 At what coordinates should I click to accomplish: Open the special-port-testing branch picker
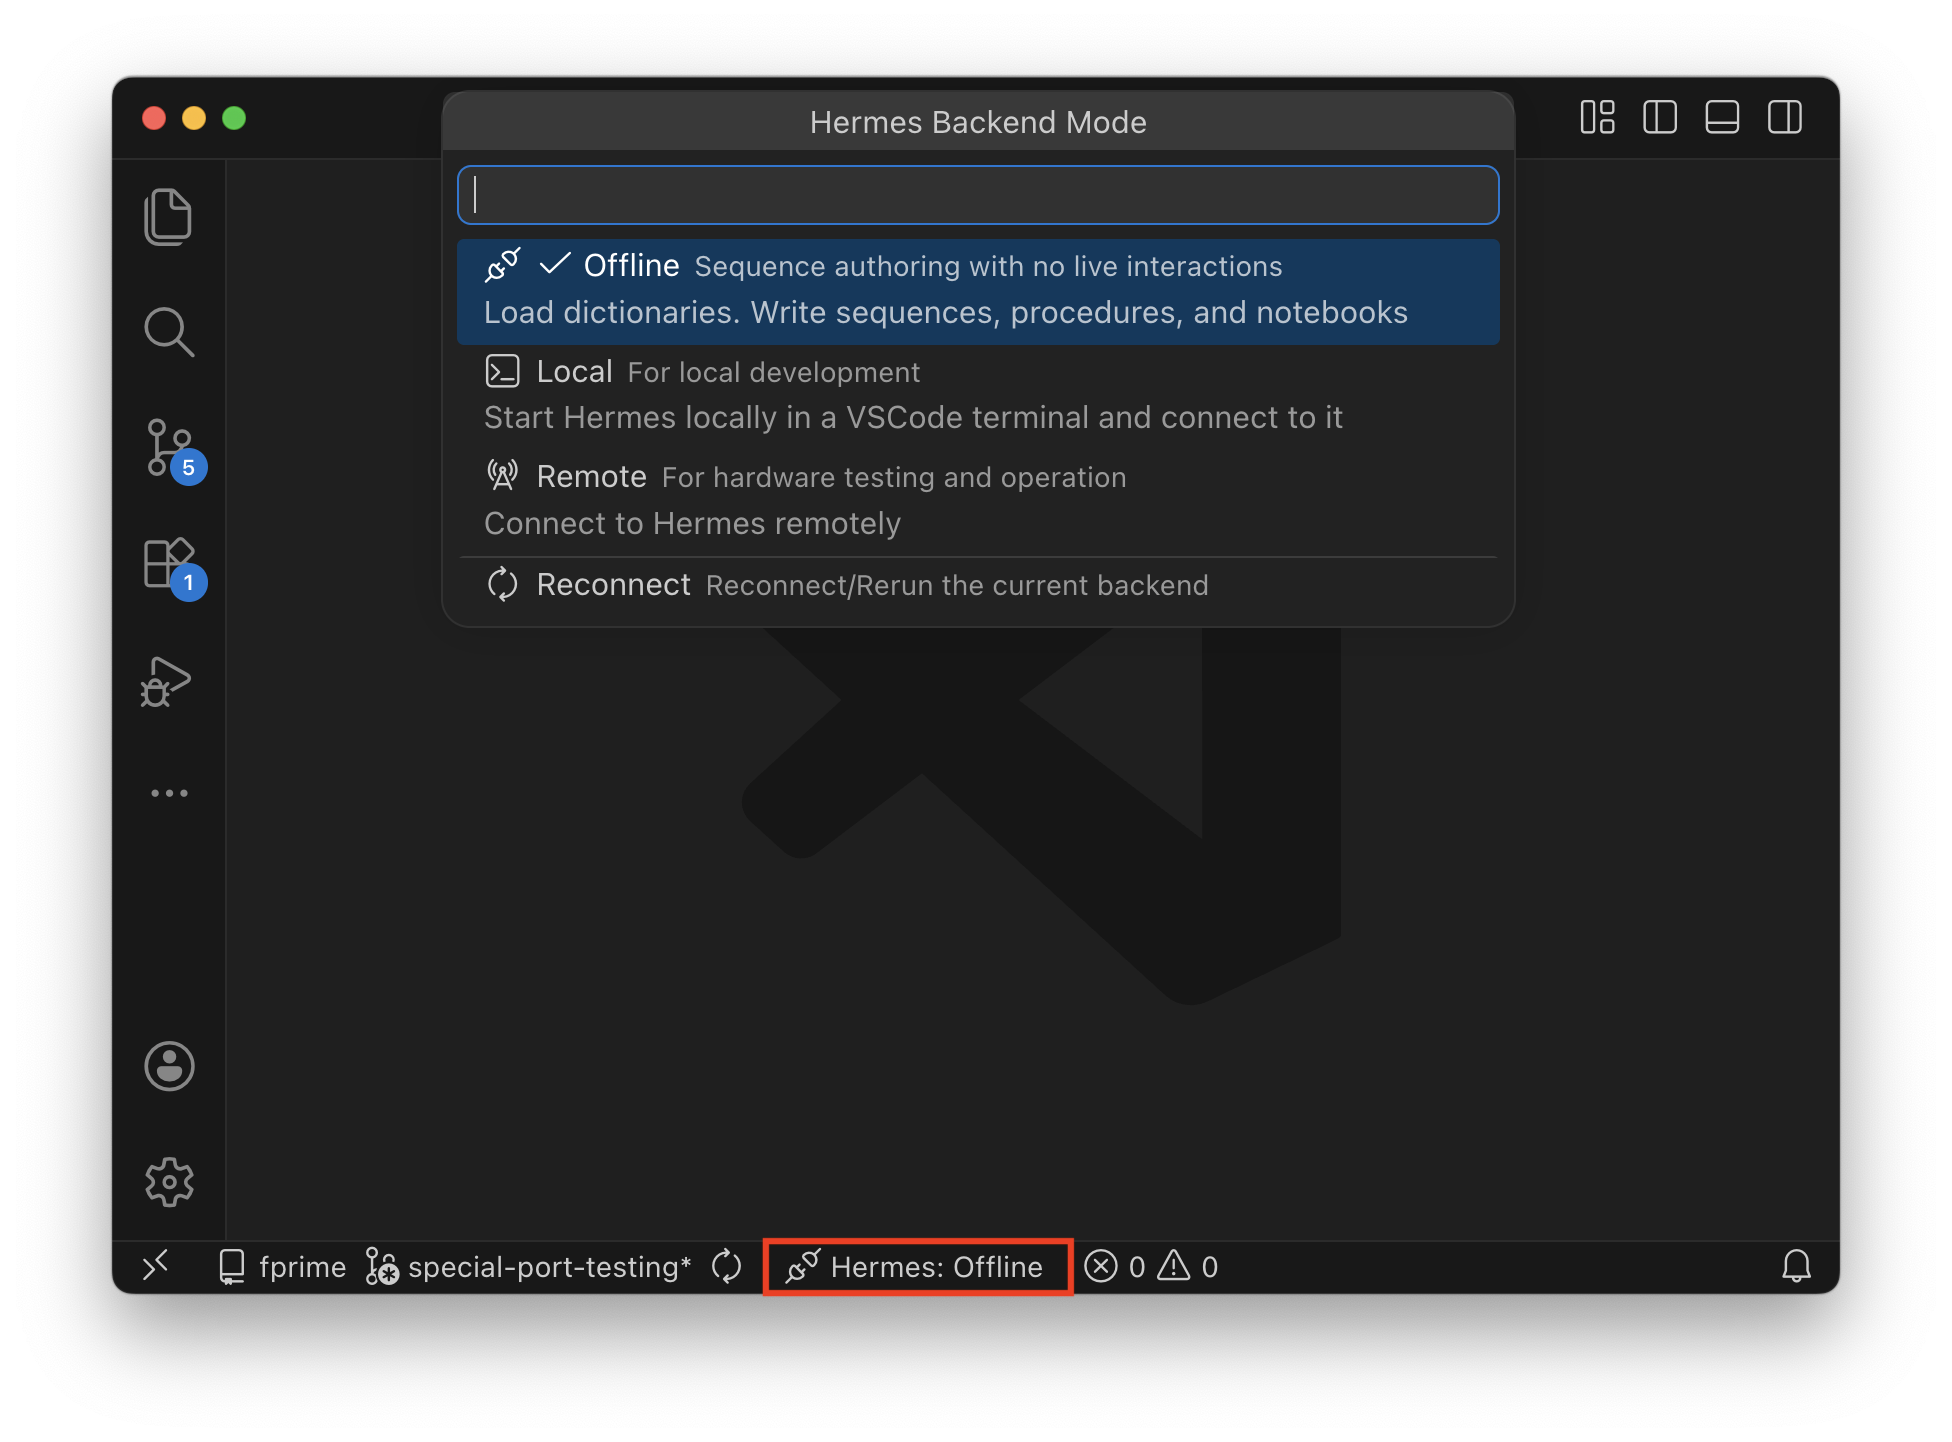[x=530, y=1266]
